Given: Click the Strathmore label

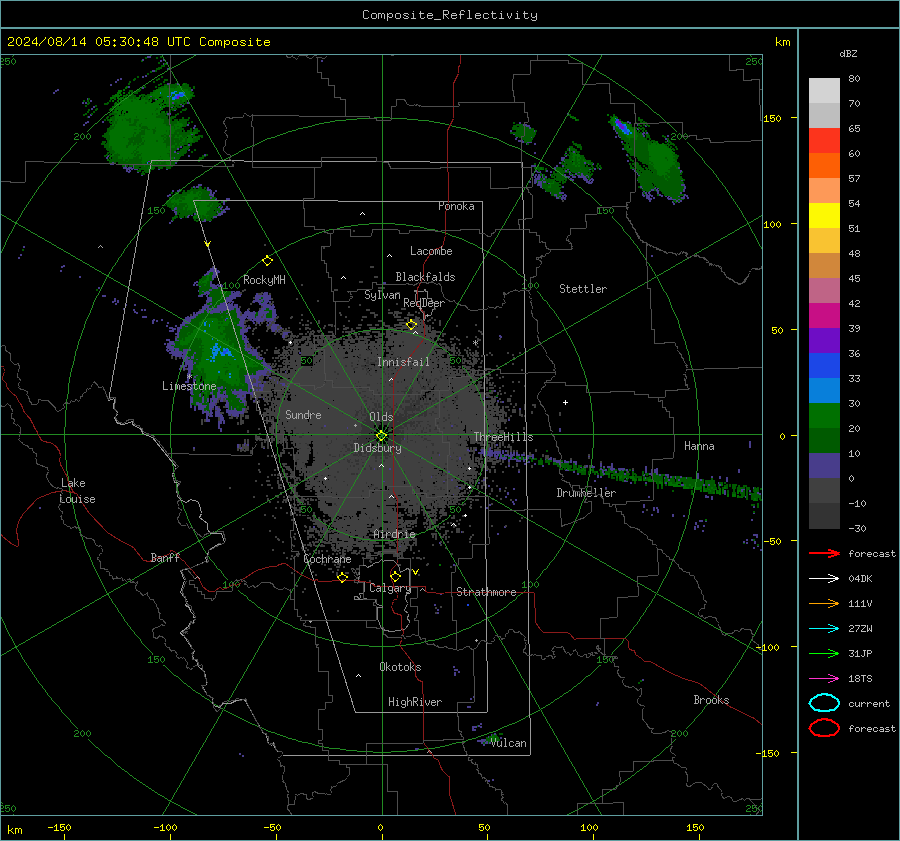Looking at the screenshot, I should pyautogui.click(x=486, y=592).
